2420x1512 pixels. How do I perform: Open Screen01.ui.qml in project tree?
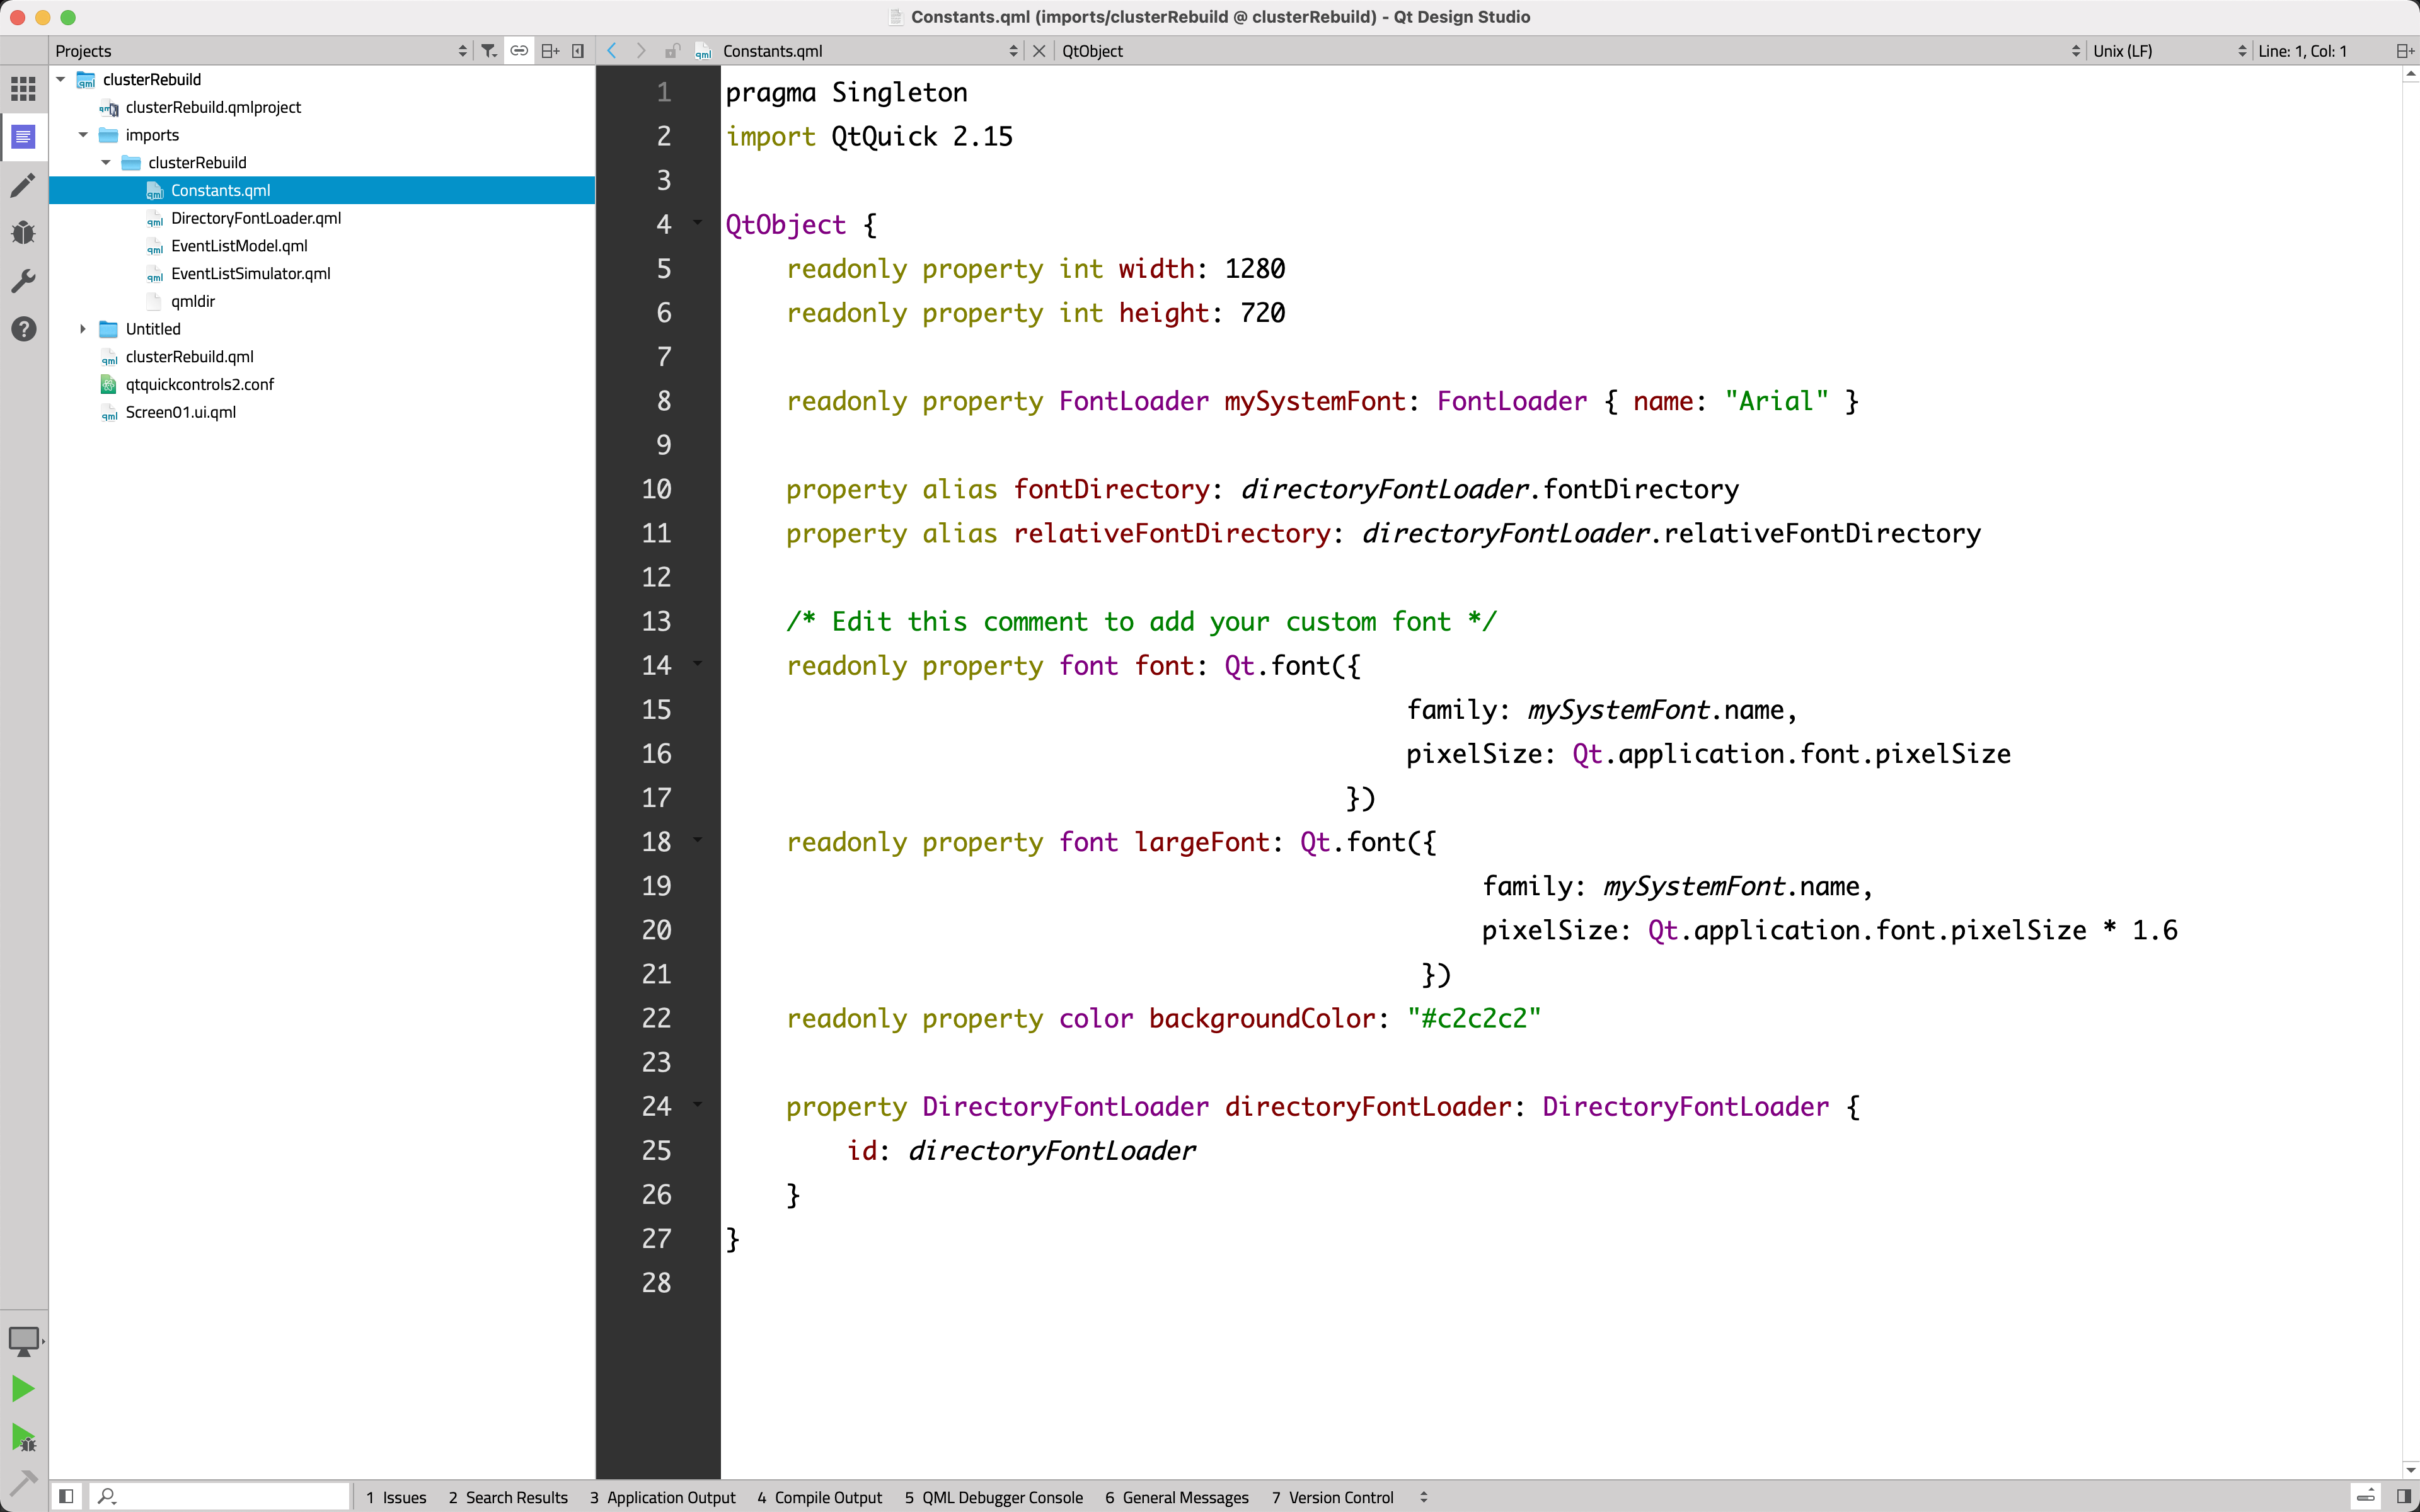click(180, 412)
